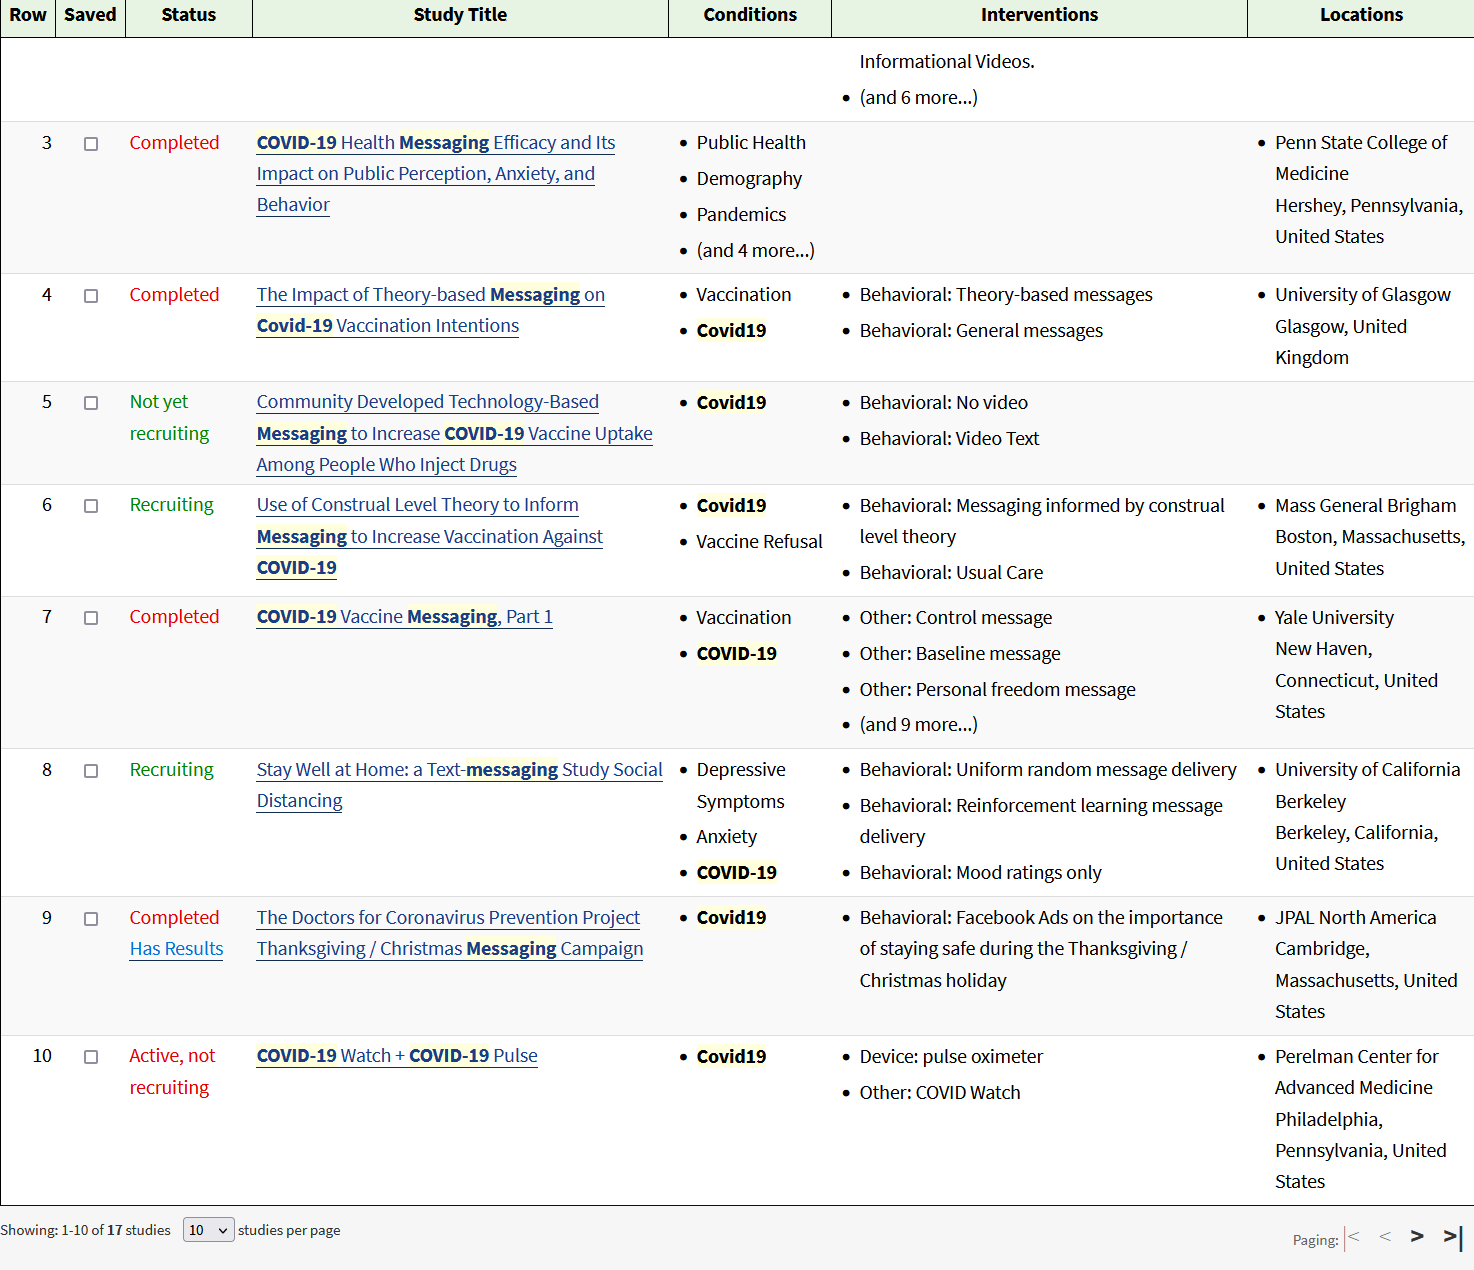Screen dimensions: 1474x1270
Task: Expand '(and 6 more...)' interventions at top
Action: tap(918, 98)
